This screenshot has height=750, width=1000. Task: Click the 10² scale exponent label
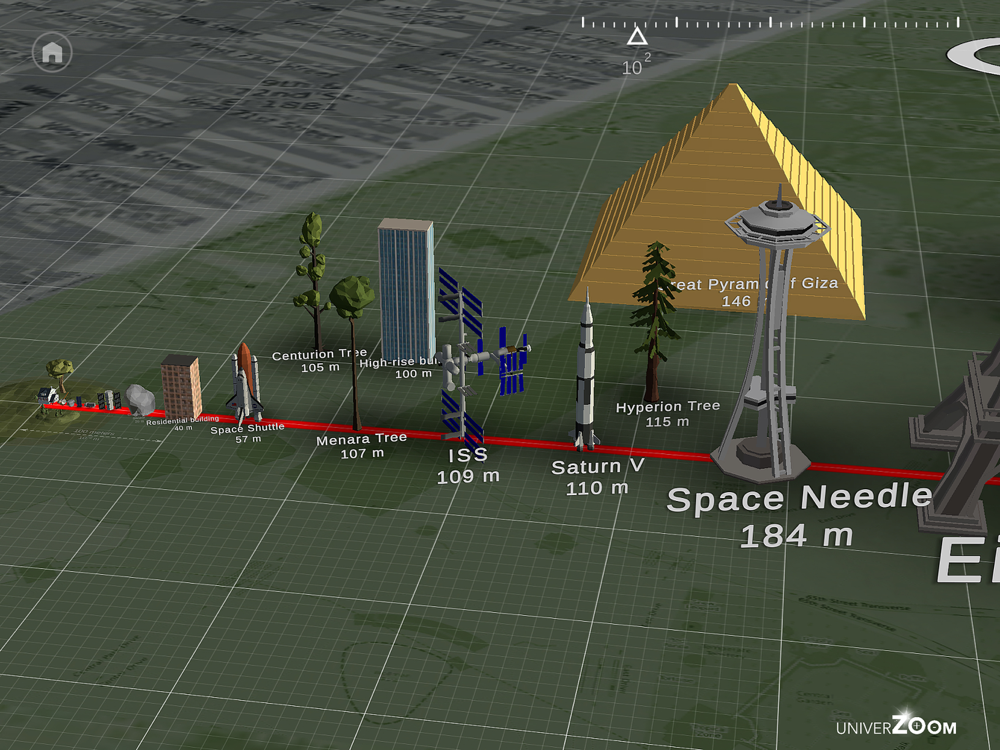(636, 64)
